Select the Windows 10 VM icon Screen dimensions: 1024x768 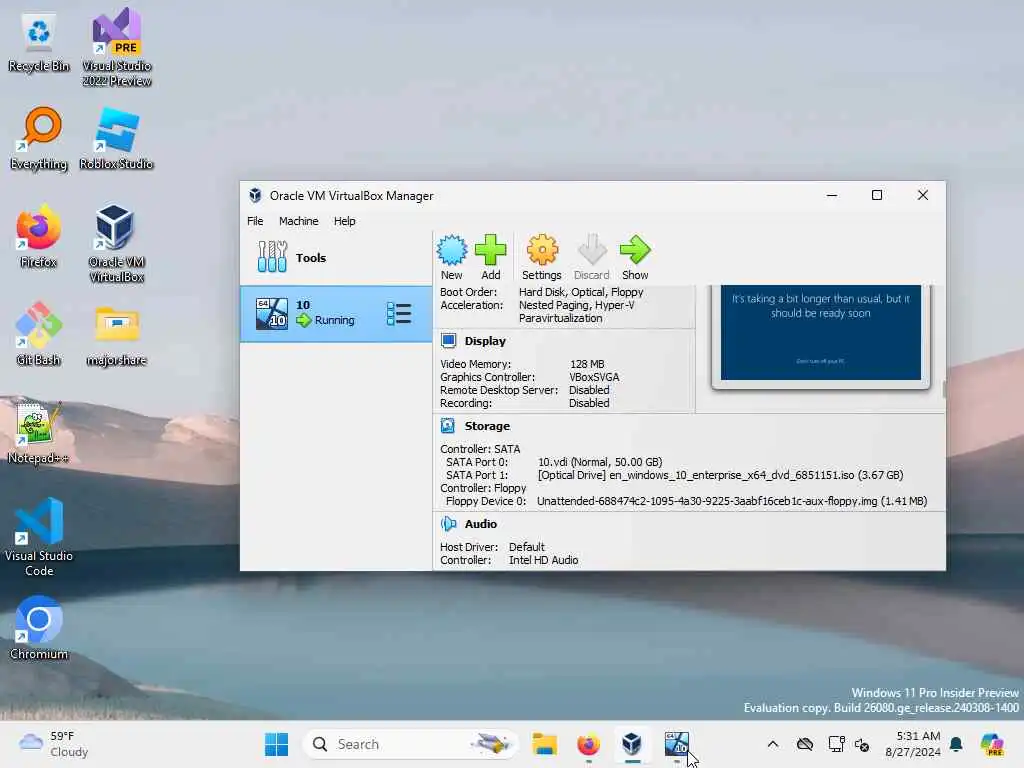pyautogui.click(x=272, y=313)
